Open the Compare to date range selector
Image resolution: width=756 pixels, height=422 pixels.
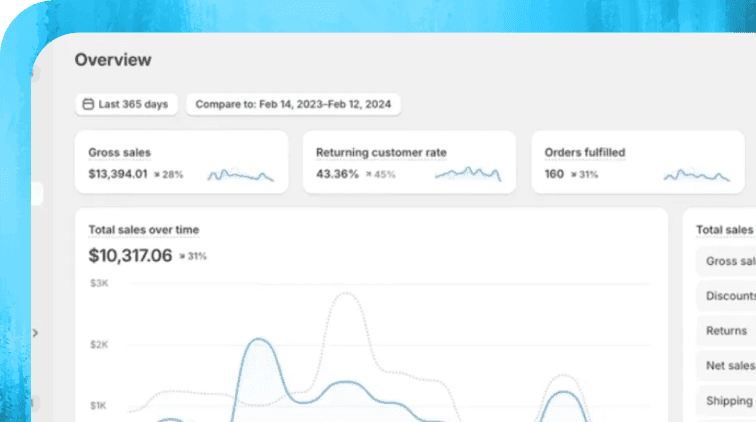click(x=293, y=104)
